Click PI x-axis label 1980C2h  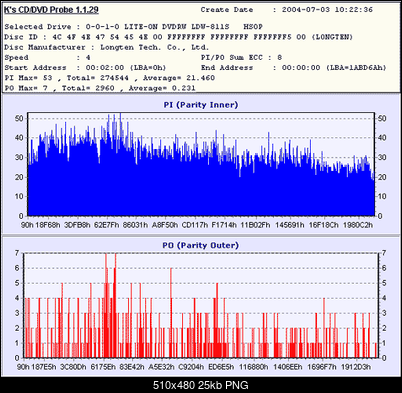click(358, 225)
